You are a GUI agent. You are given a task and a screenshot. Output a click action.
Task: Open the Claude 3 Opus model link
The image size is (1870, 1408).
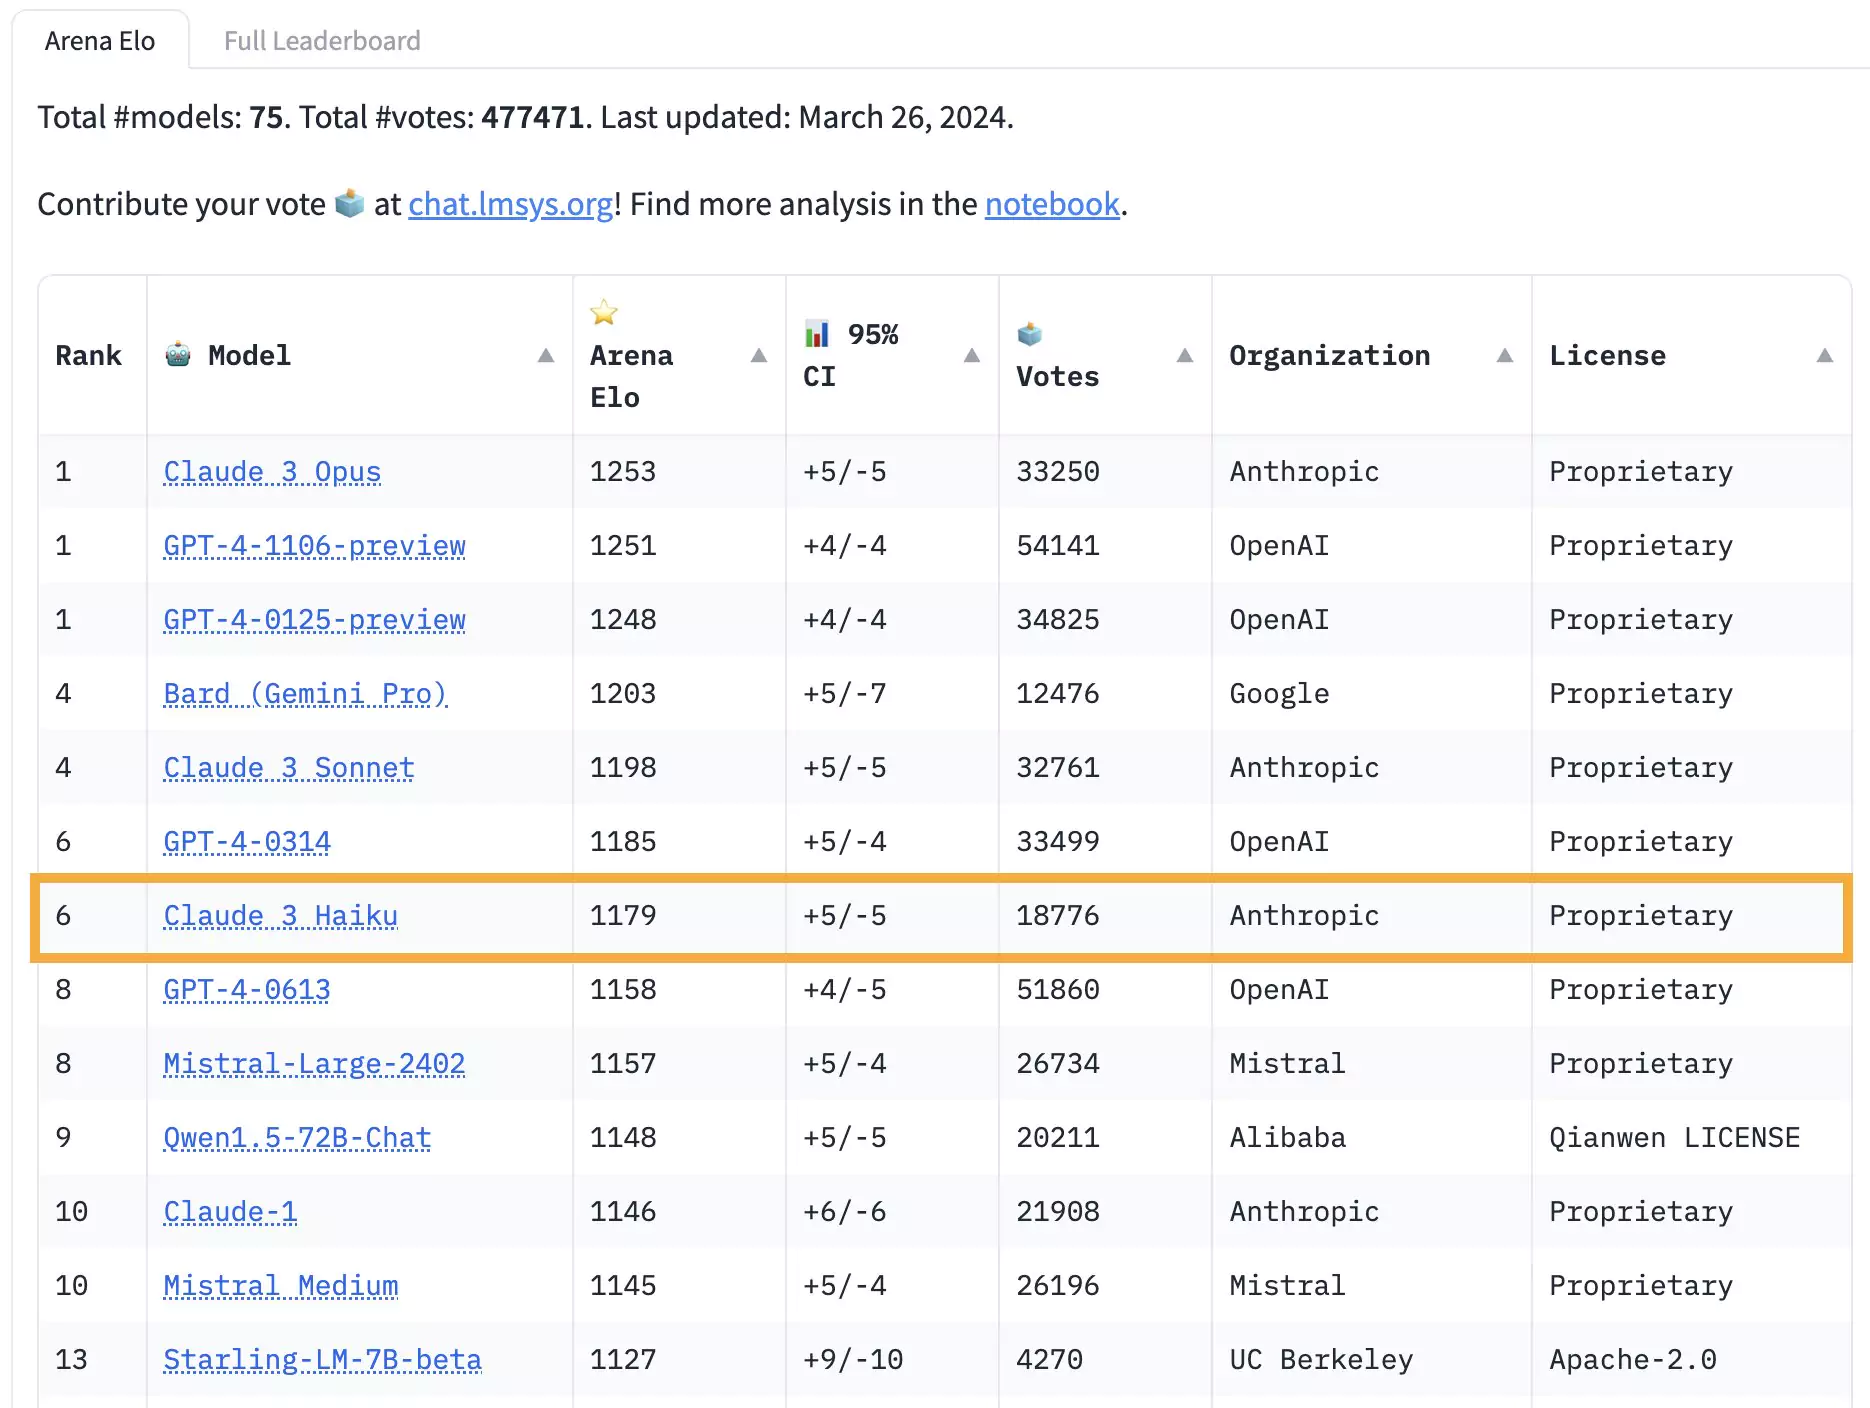(272, 471)
